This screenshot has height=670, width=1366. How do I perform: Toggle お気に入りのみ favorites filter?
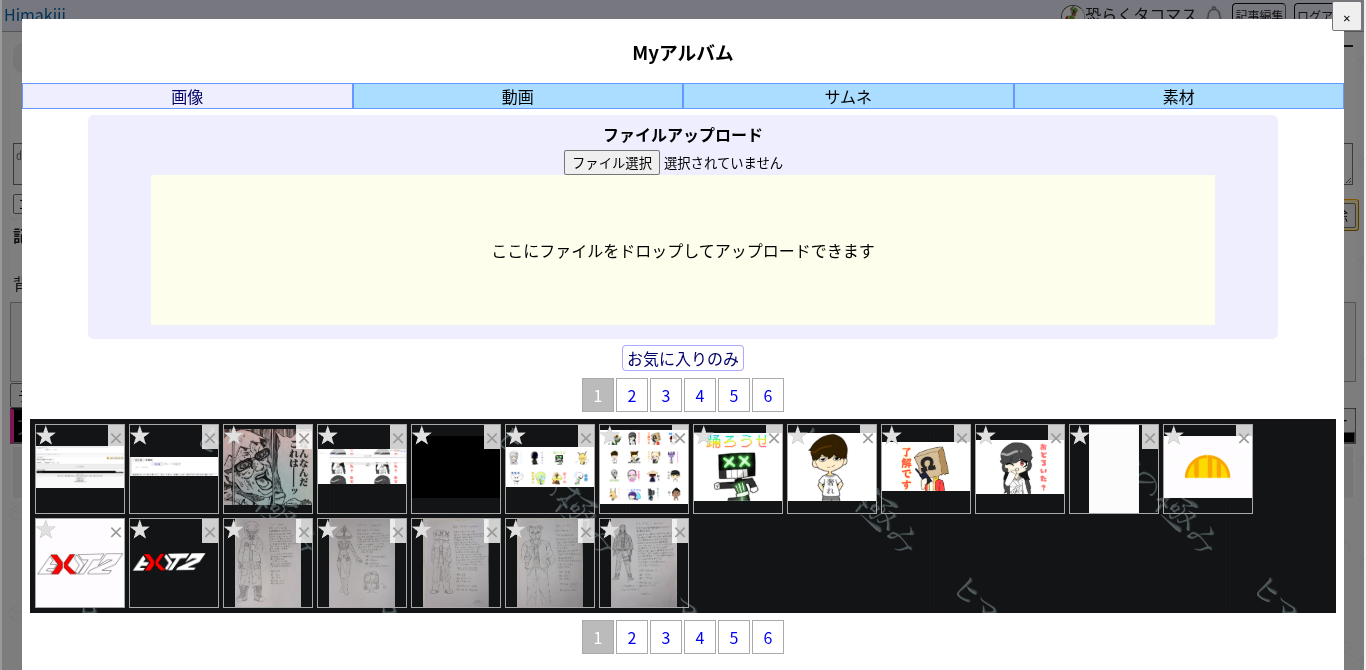[x=683, y=358]
